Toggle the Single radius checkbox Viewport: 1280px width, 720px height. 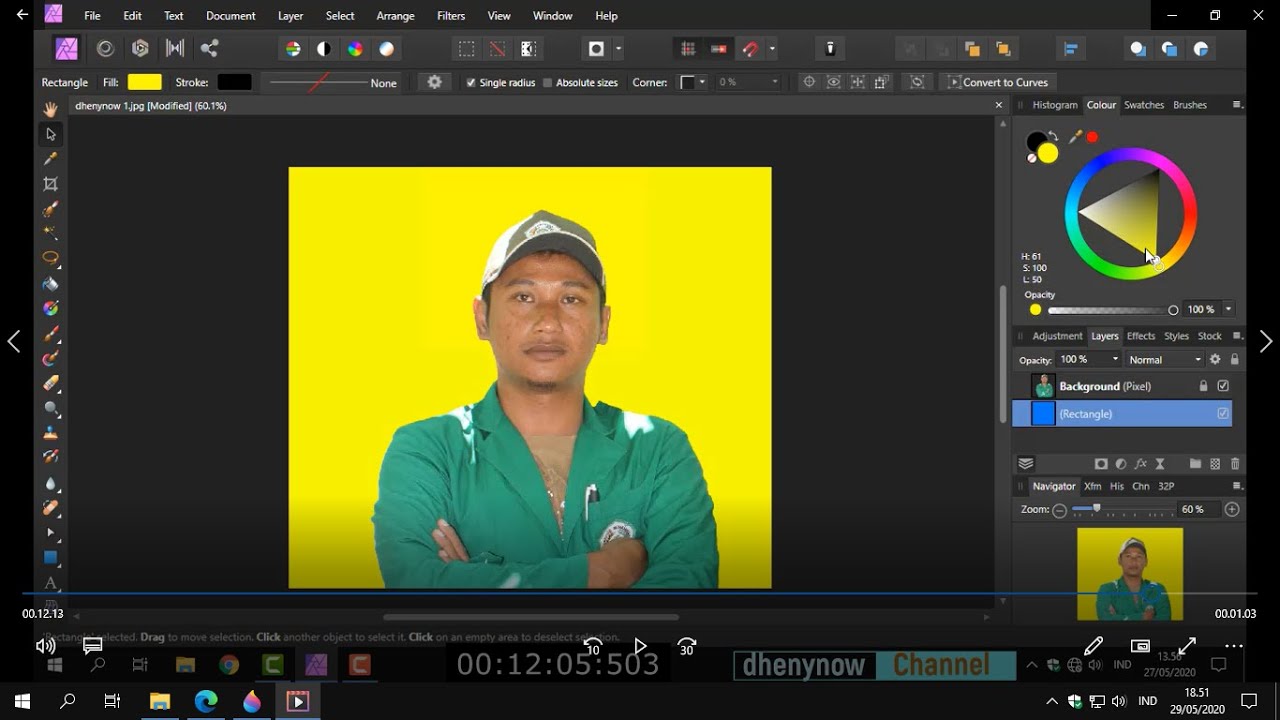471,83
